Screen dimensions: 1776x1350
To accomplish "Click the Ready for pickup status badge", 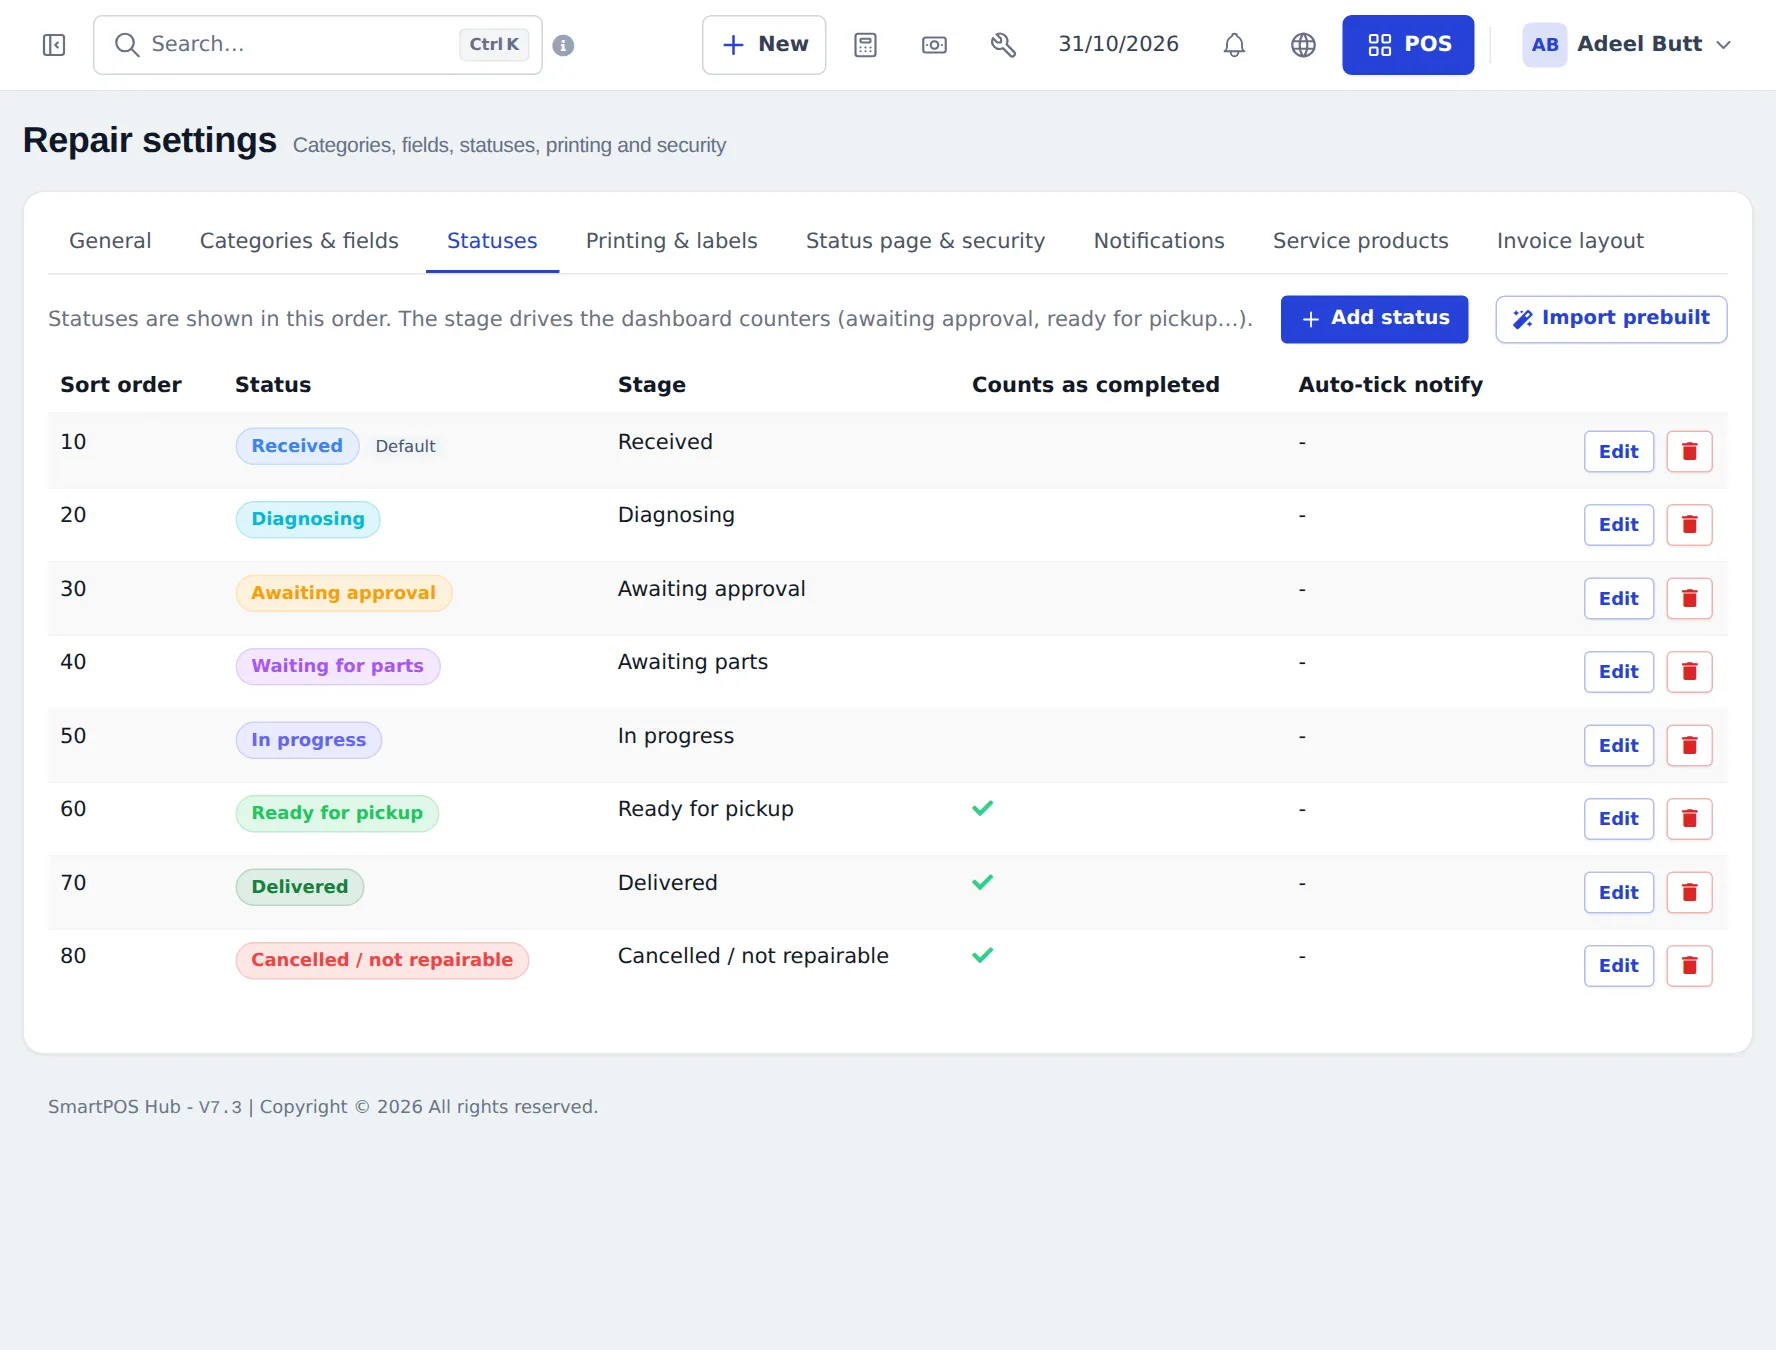I will pyautogui.click(x=337, y=813).
